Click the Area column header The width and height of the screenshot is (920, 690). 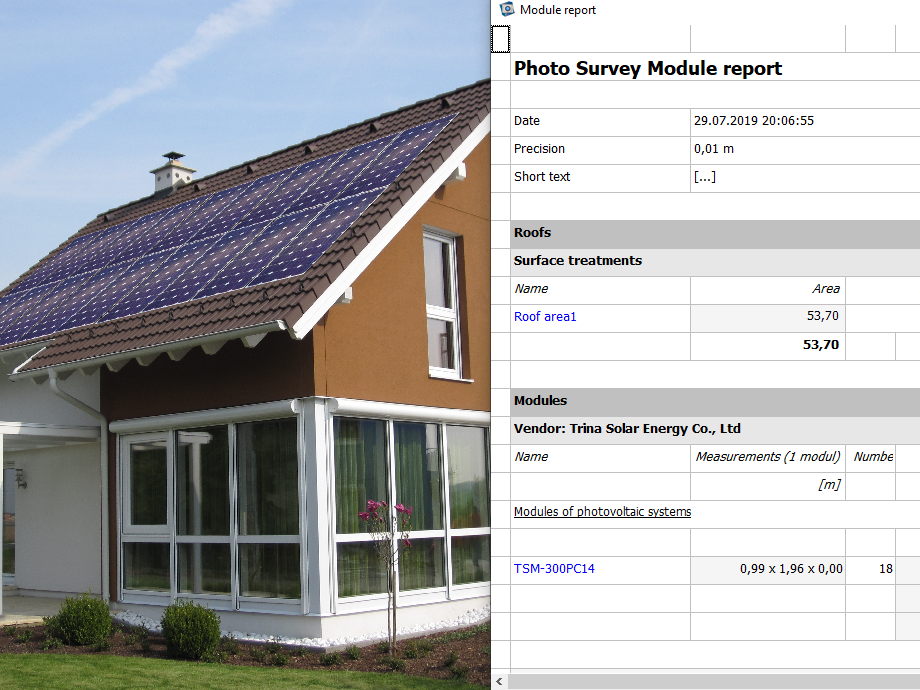(x=825, y=289)
